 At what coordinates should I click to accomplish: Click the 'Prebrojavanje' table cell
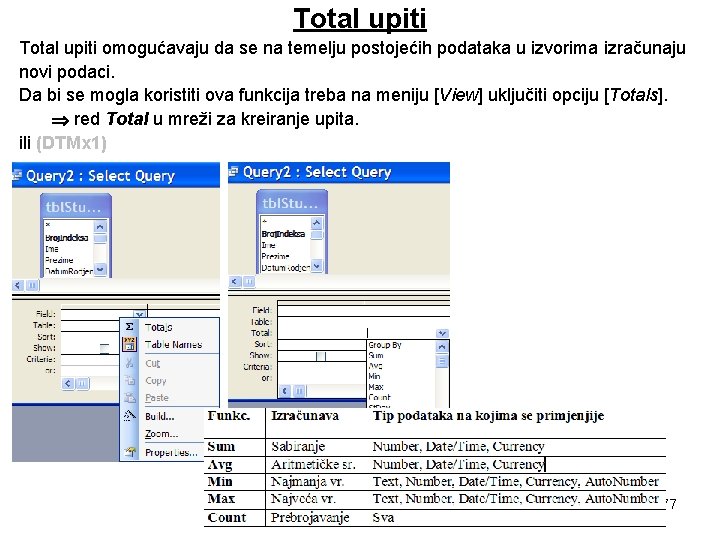310,518
